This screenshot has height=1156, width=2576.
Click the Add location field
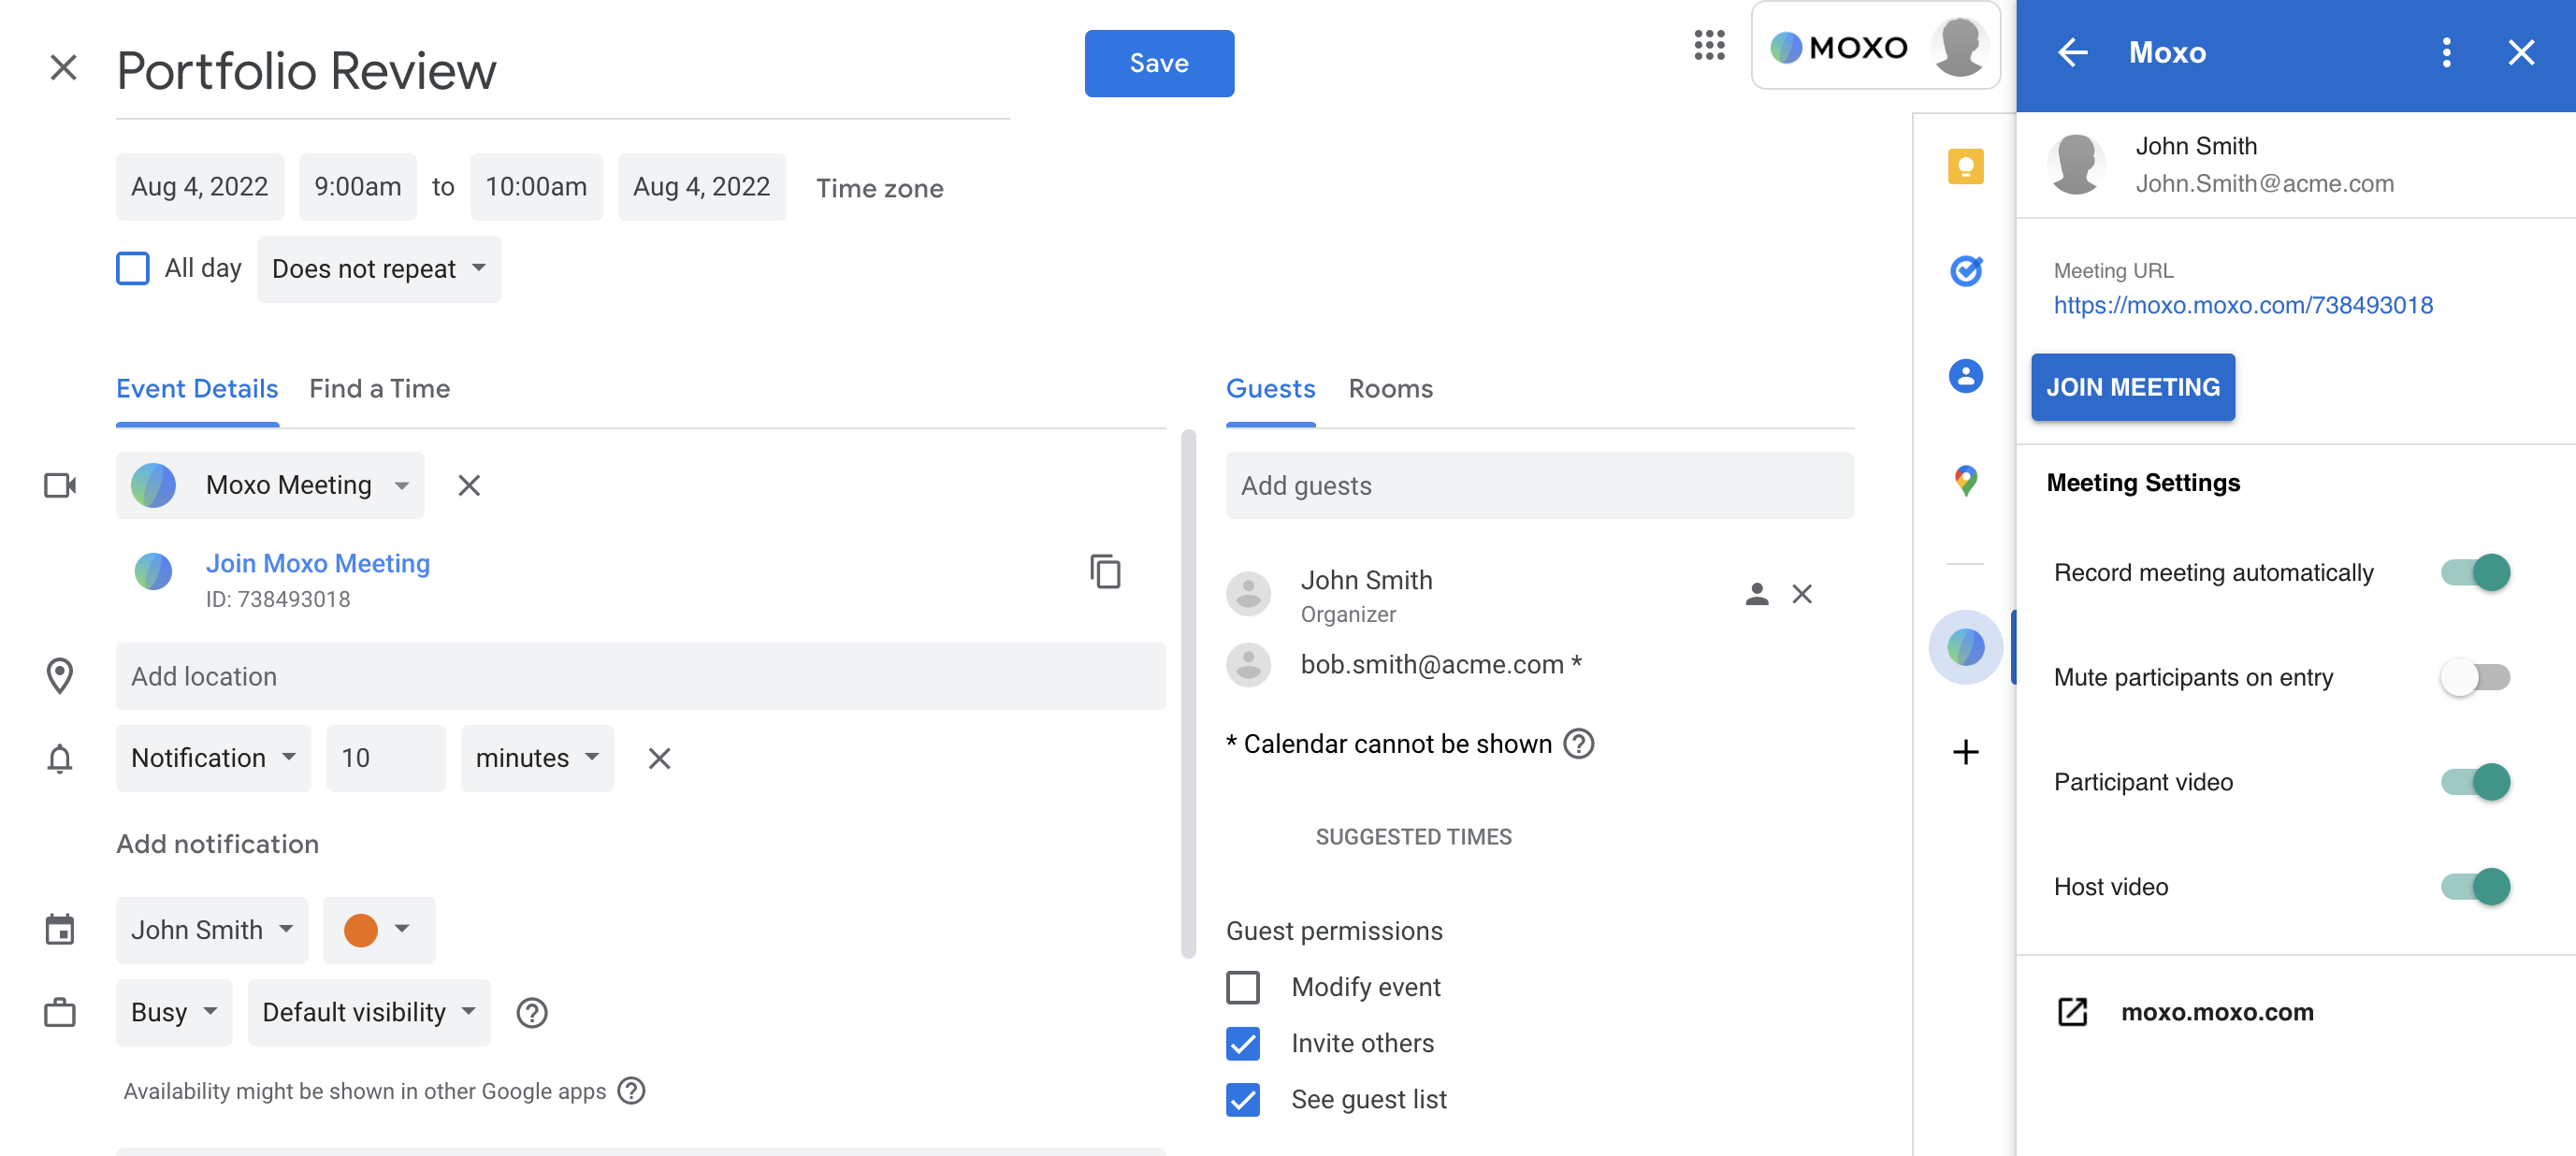pos(640,676)
